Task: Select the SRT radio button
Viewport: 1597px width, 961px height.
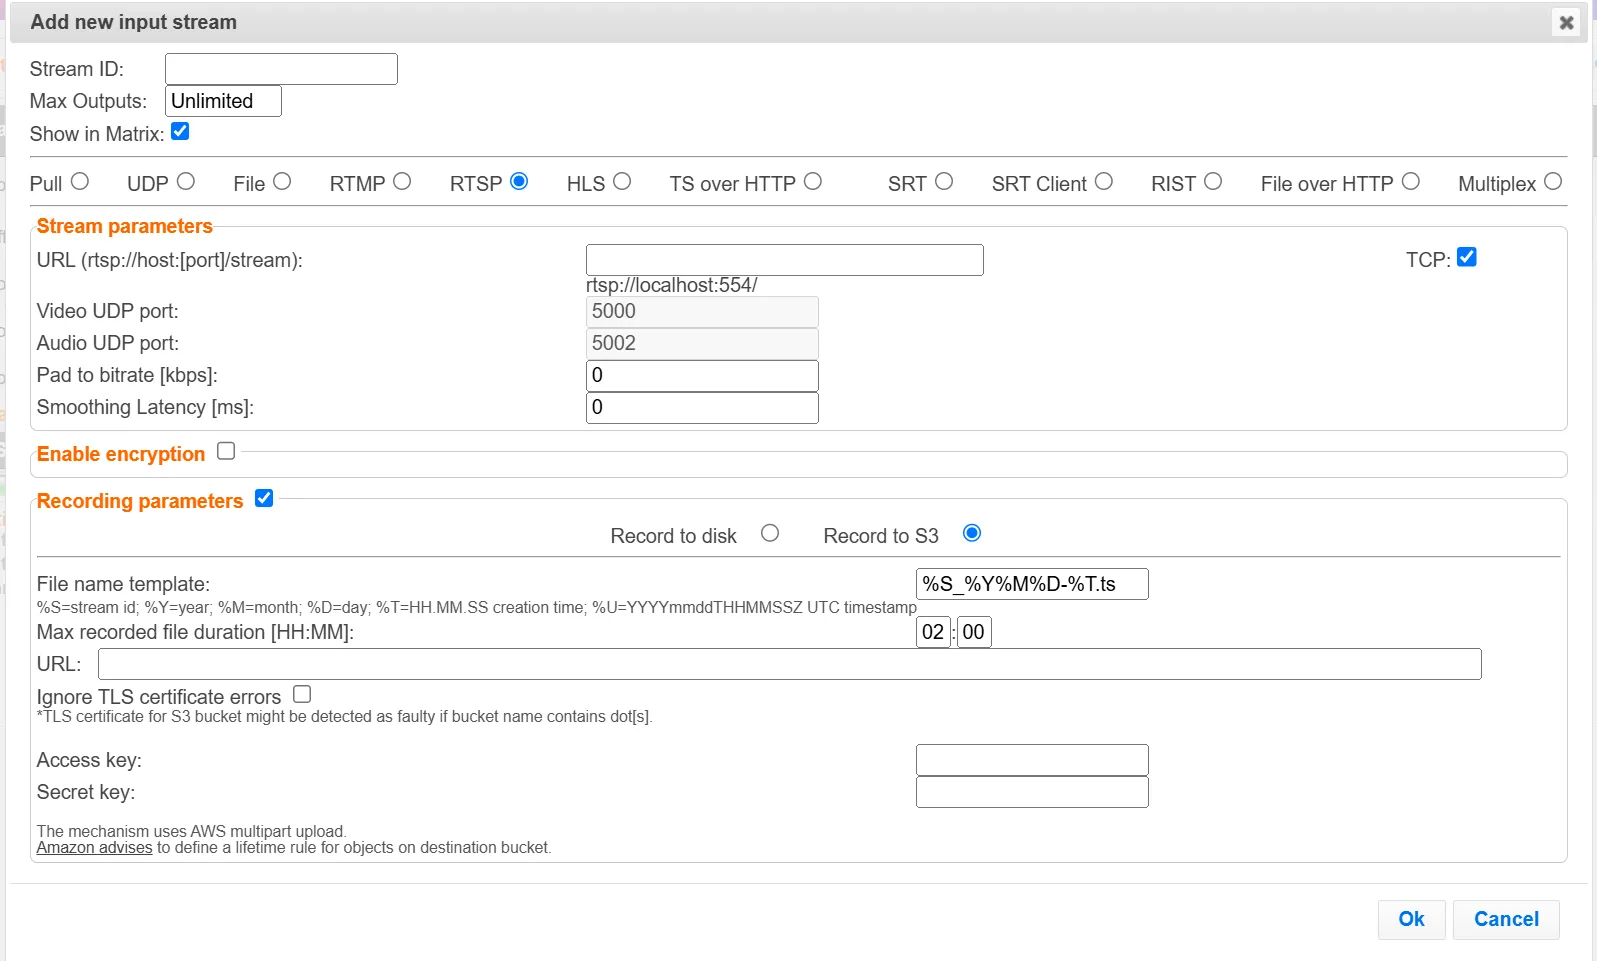Action: [x=944, y=181]
